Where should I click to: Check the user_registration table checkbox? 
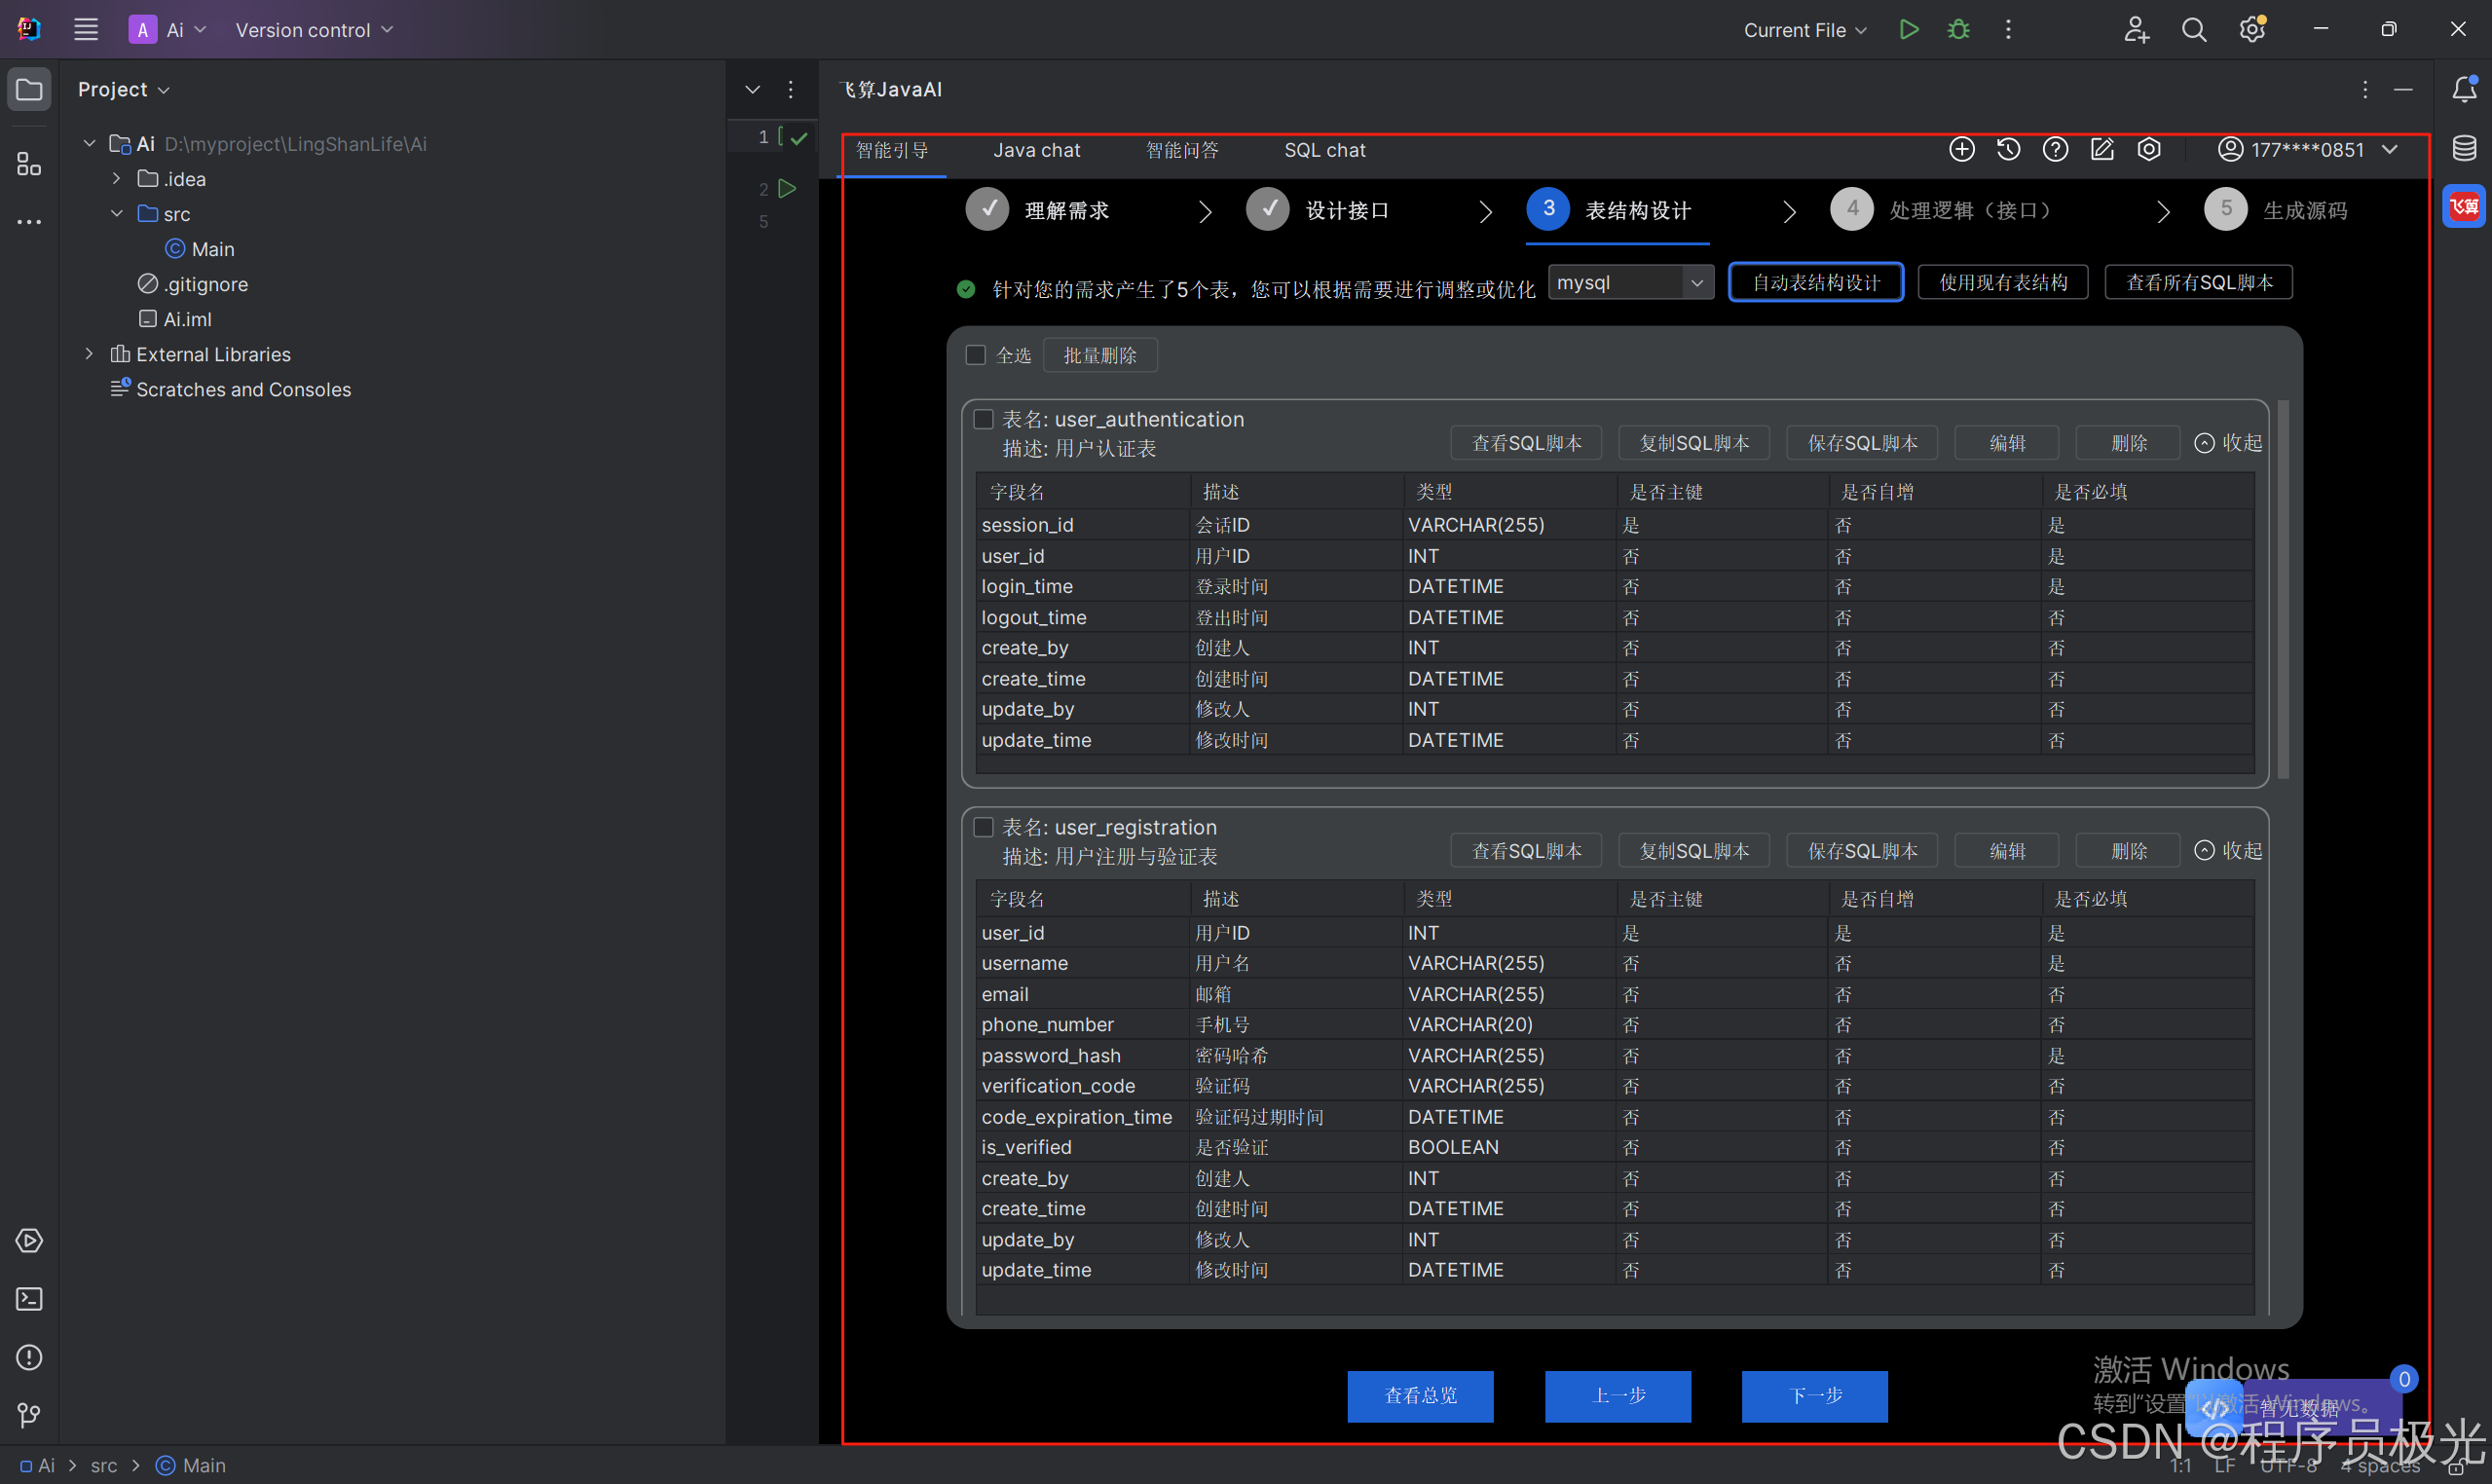click(984, 828)
